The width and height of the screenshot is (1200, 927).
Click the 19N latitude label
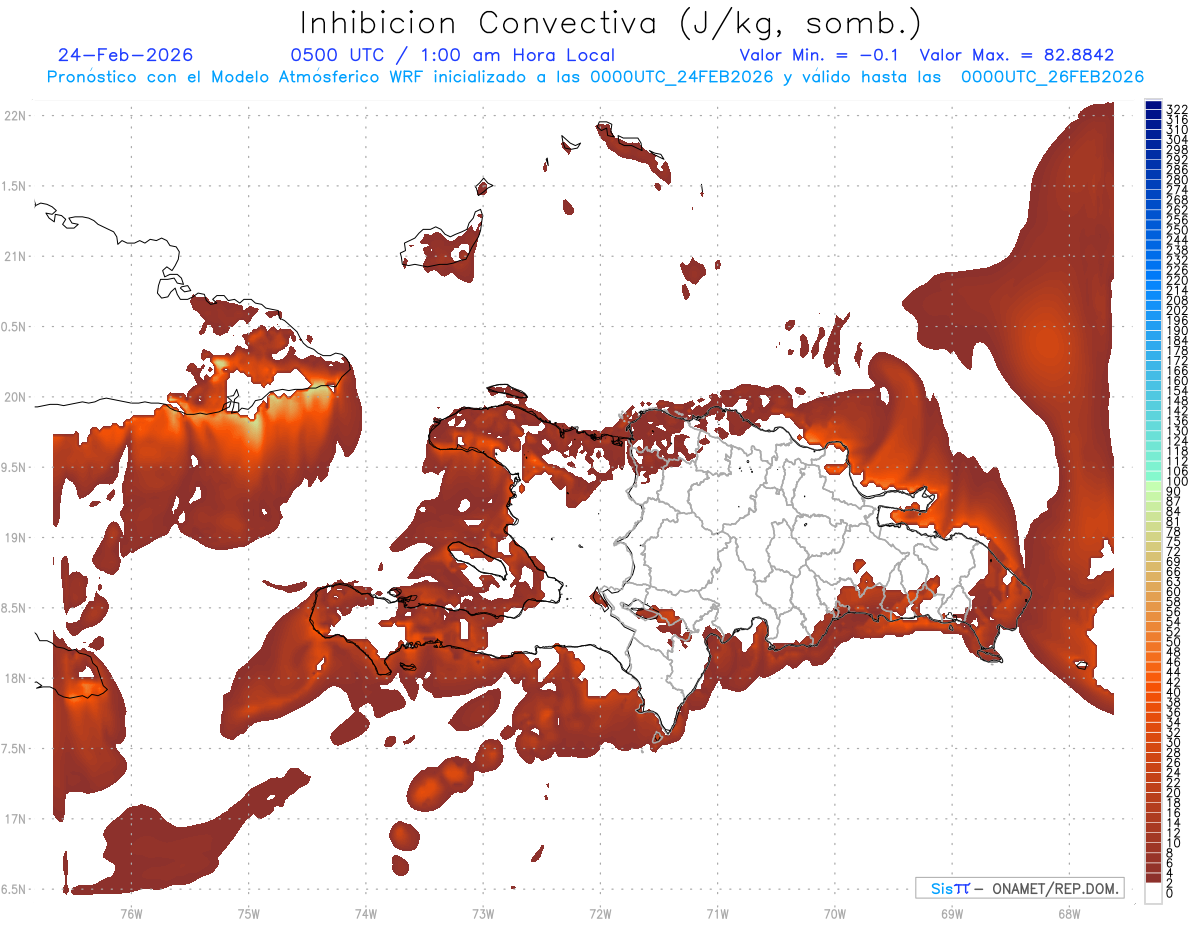15,538
